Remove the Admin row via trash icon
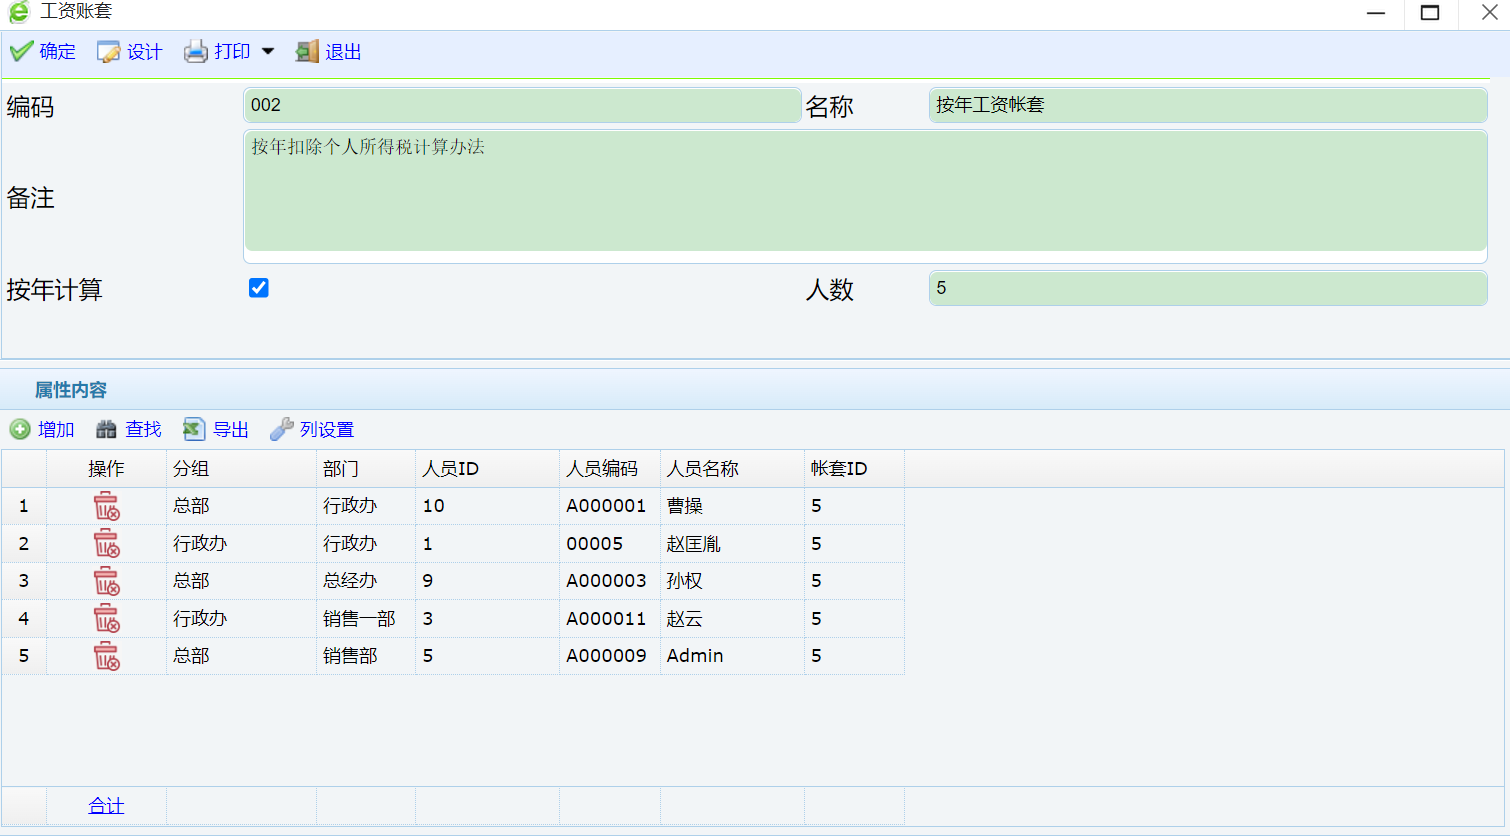The image size is (1510, 840). point(106,656)
